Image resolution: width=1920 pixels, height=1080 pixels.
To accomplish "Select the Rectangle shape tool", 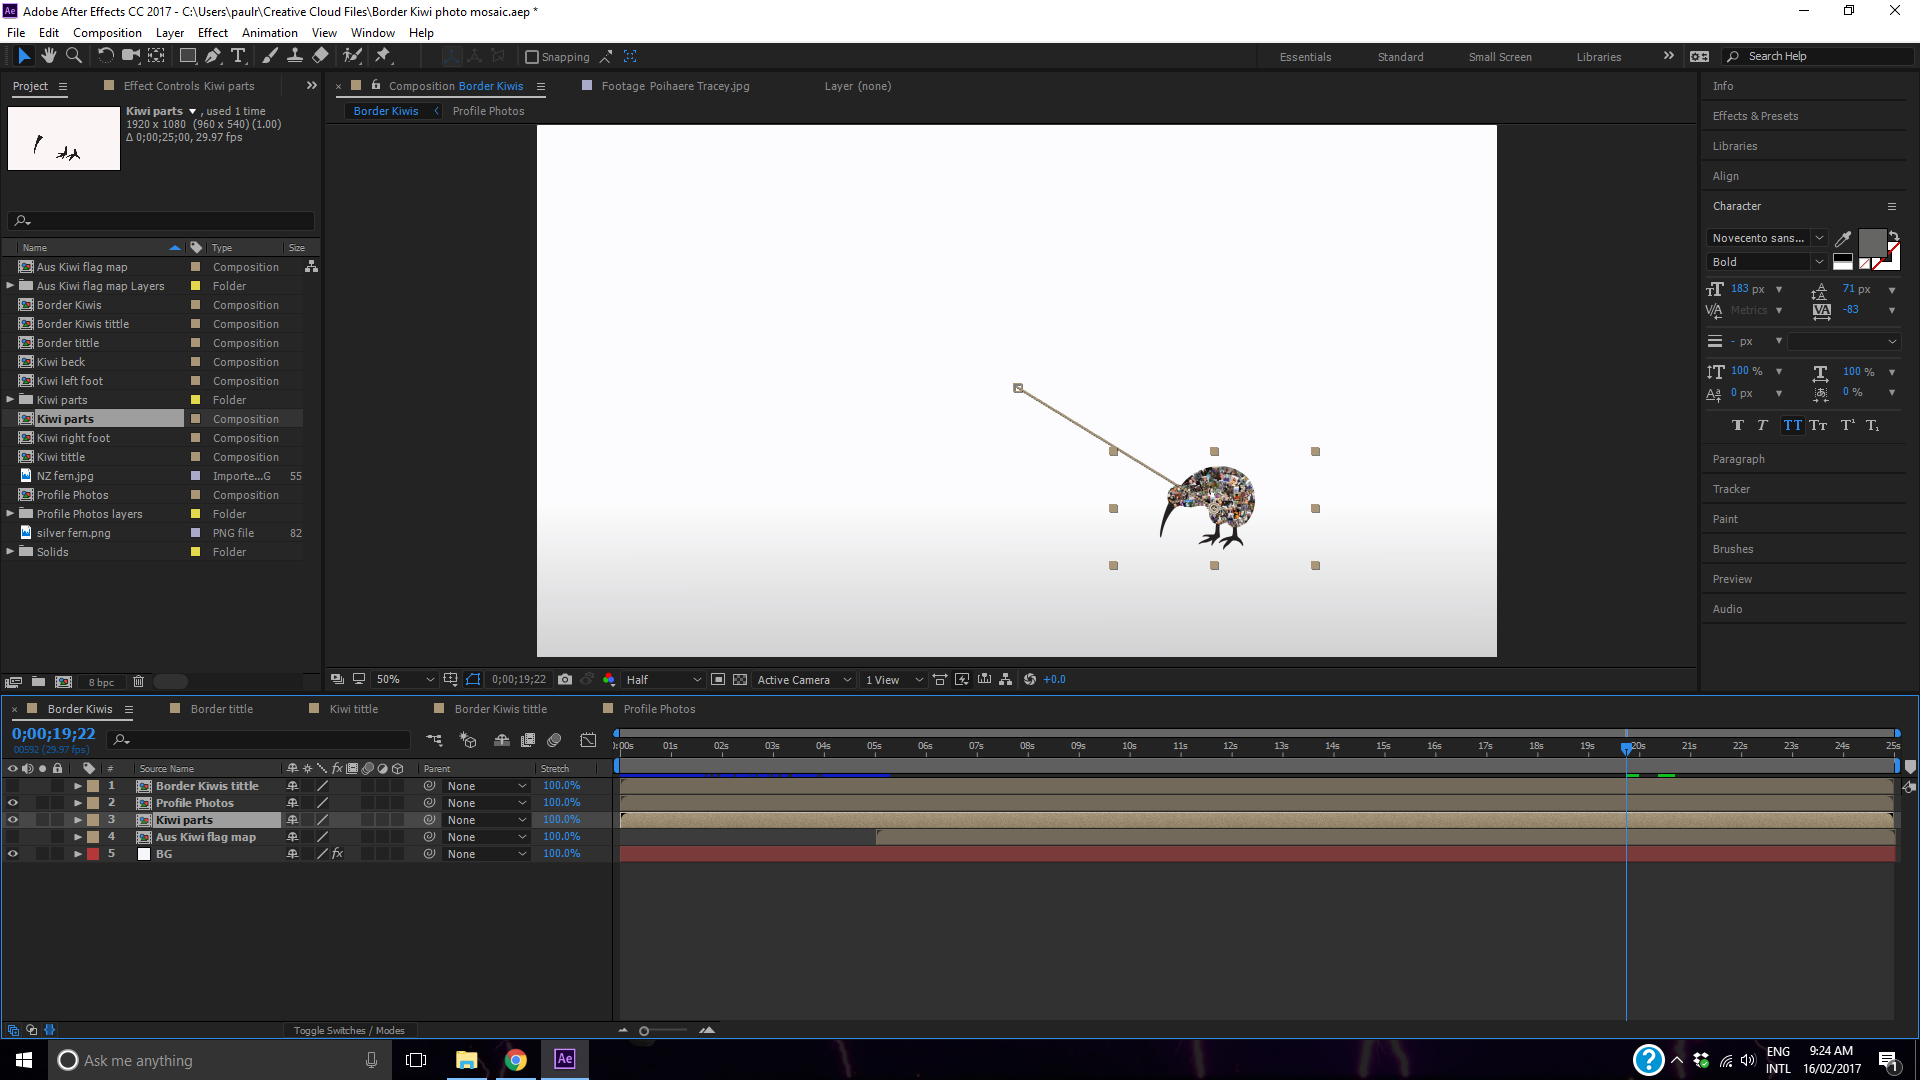I will pos(188,56).
